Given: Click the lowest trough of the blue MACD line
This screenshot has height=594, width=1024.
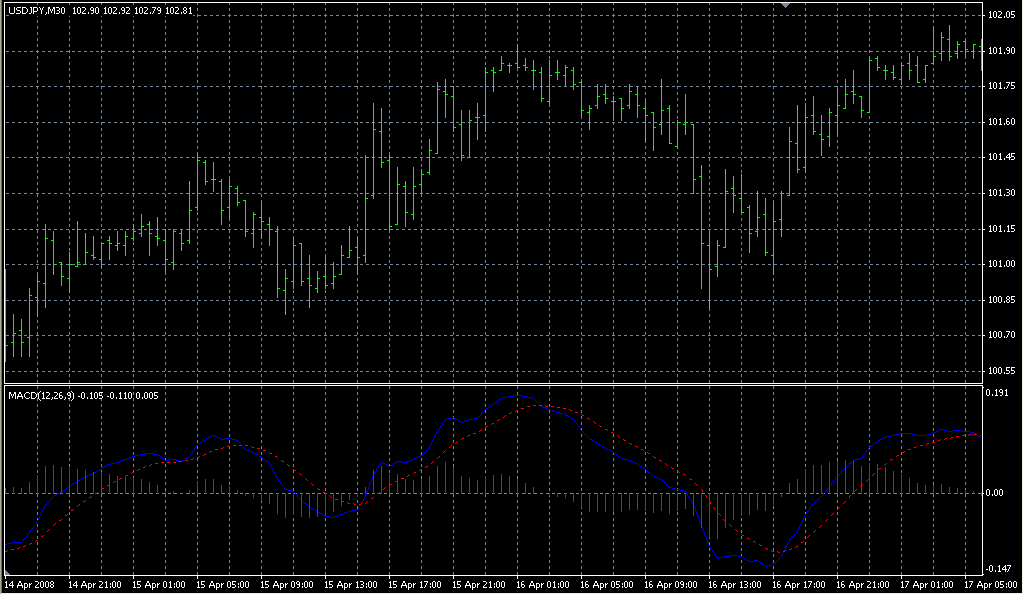Looking at the screenshot, I should [x=770, y=566].
